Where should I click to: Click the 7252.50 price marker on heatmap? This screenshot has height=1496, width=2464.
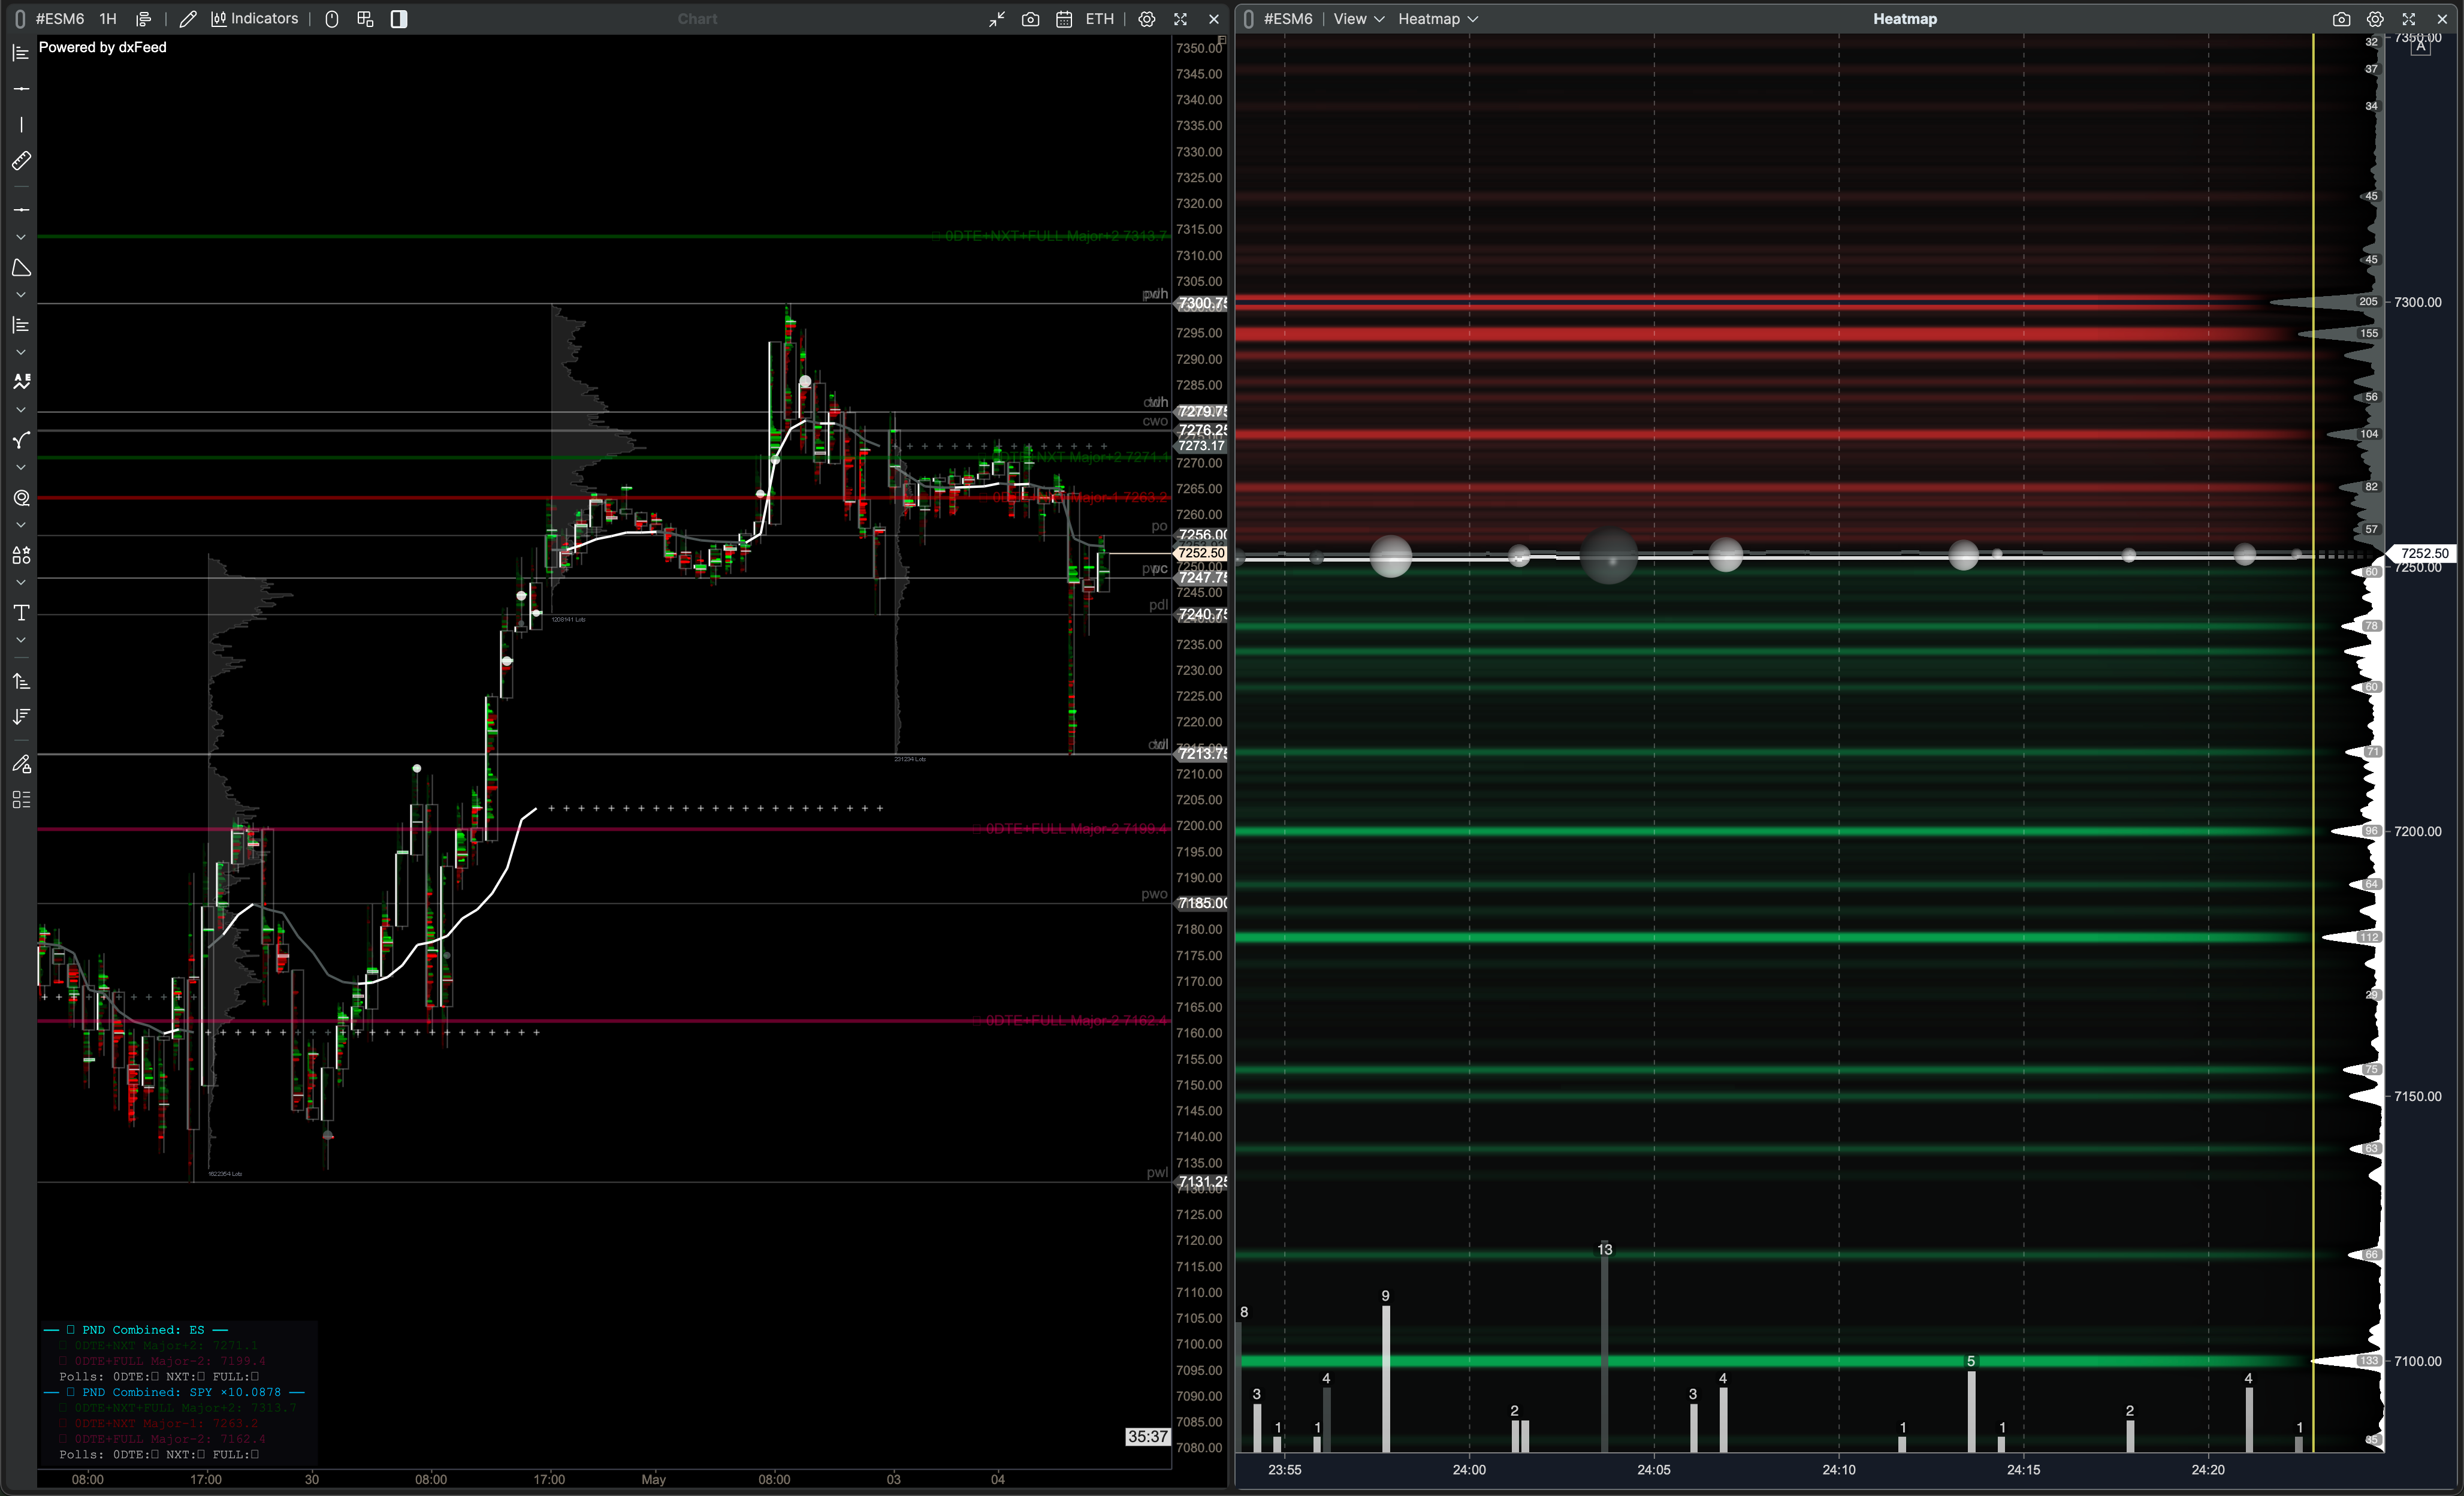2425,553
